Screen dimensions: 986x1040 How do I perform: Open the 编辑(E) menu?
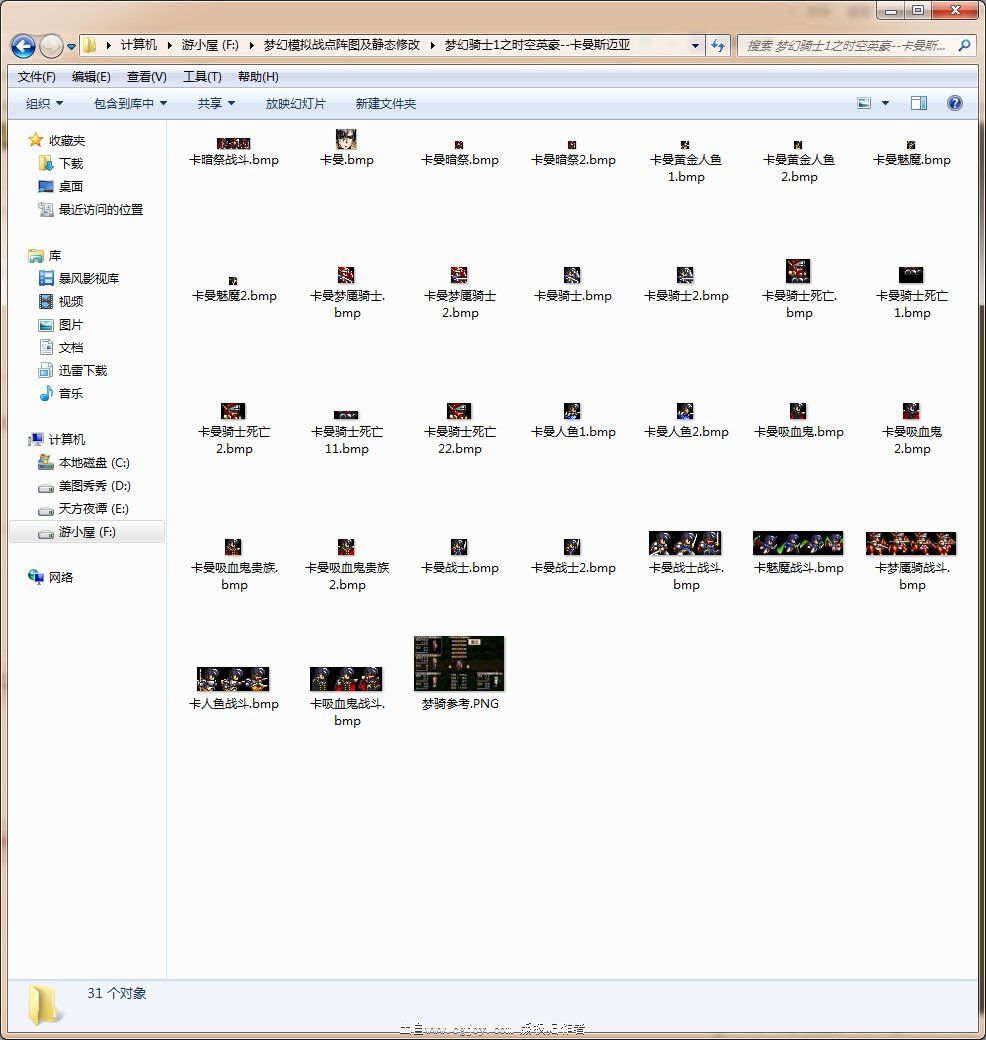coord(91,76)
